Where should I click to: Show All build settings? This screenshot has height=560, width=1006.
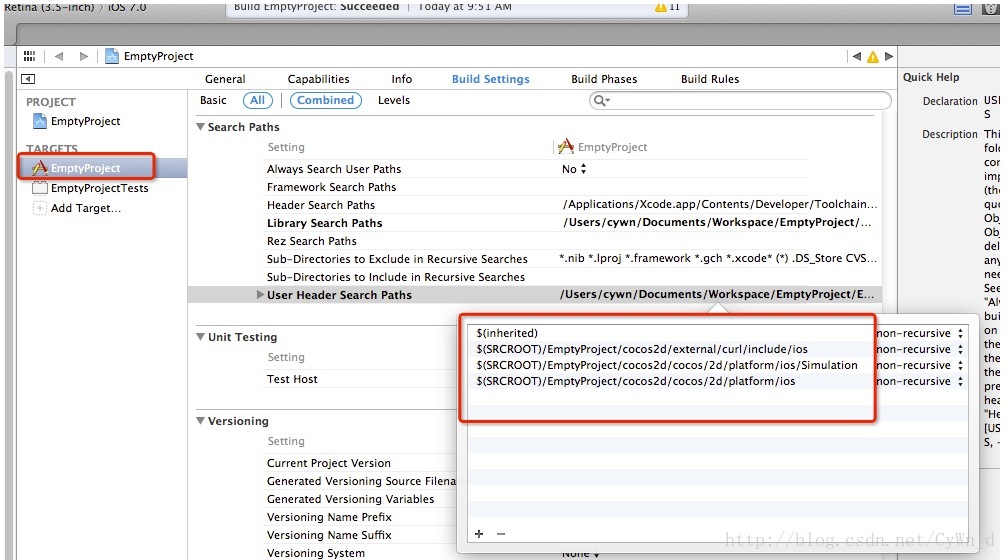(257, 100)
